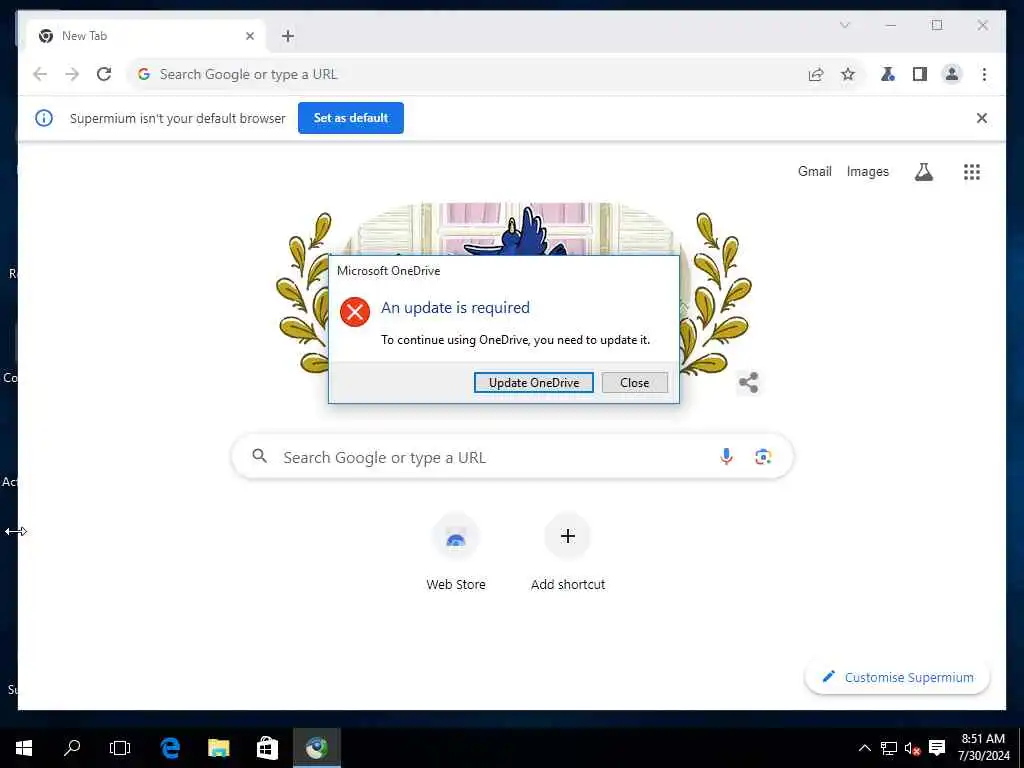1024x768 pixels.
Task: Open File Explorer from taskbar
Action: pyautogui.click(x=219, y=748)
